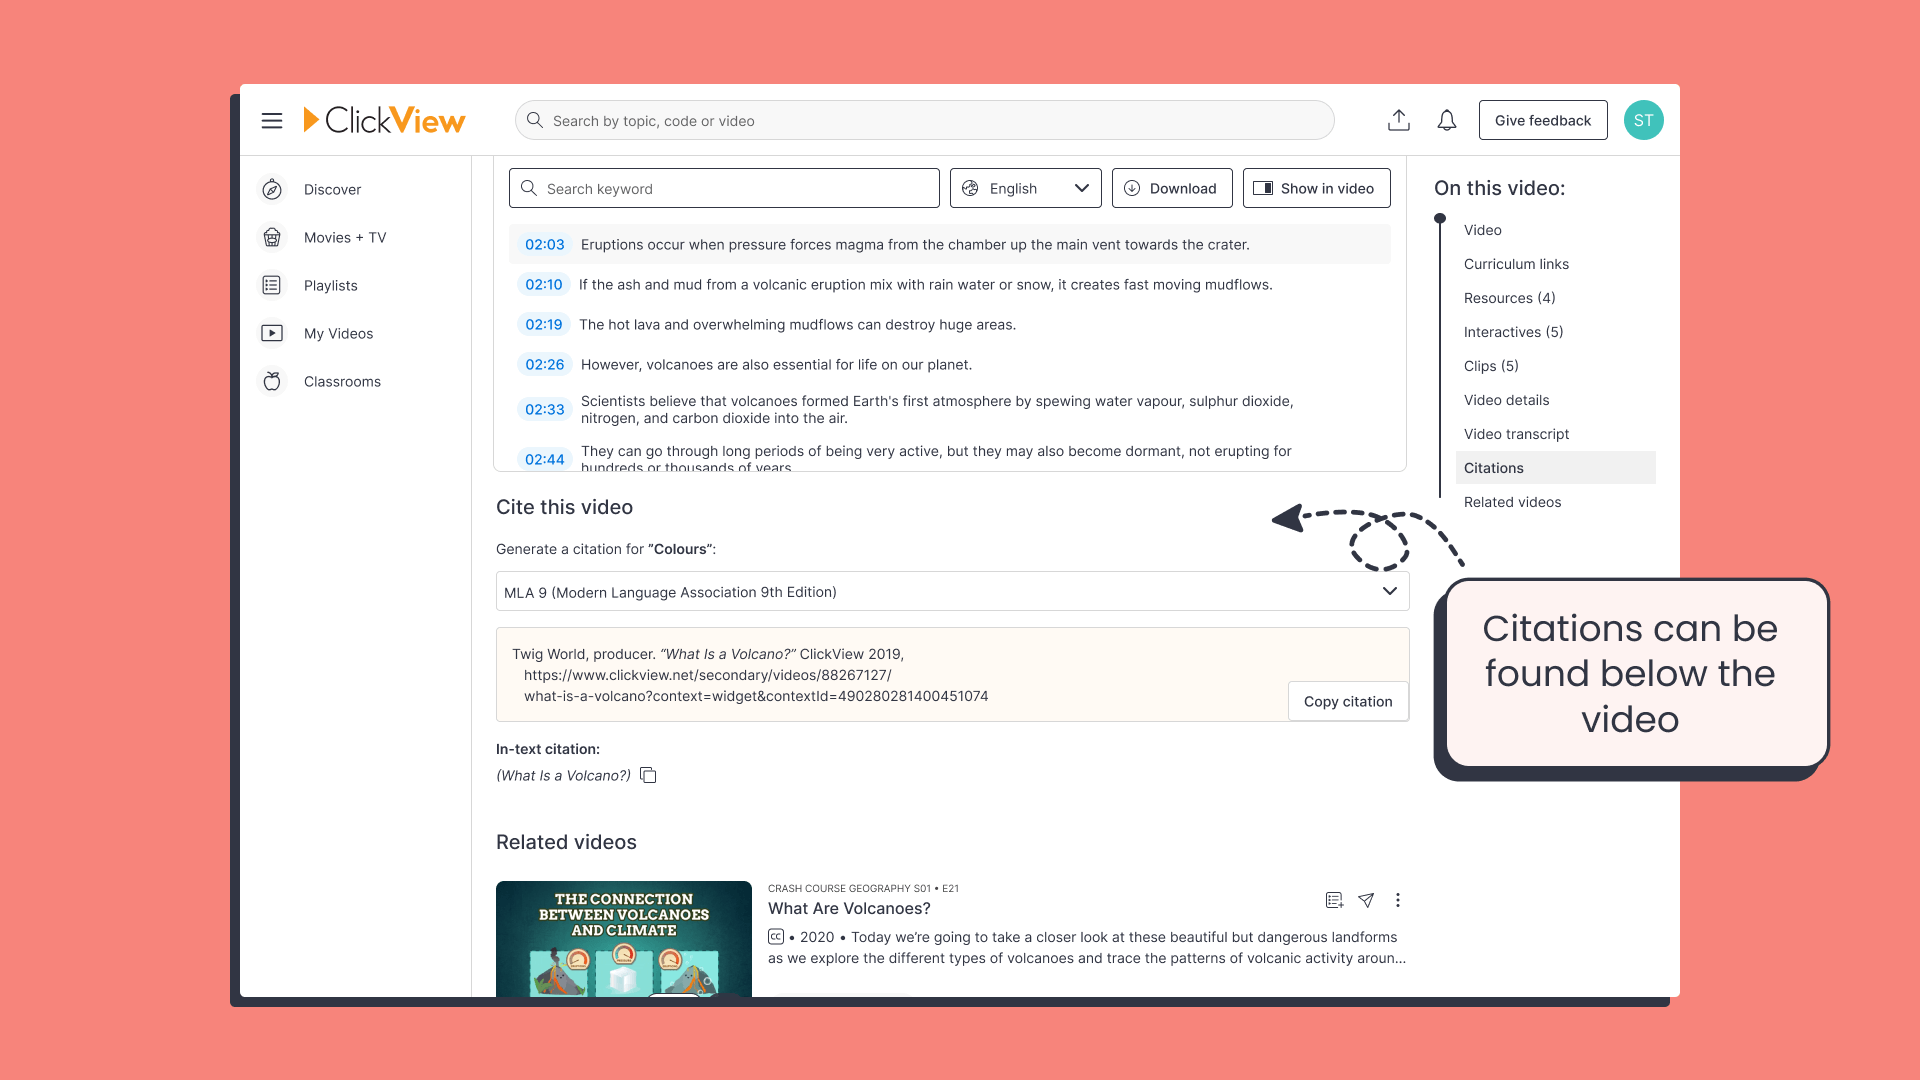Open the ST user avatar

click(x=1643, y=121)
